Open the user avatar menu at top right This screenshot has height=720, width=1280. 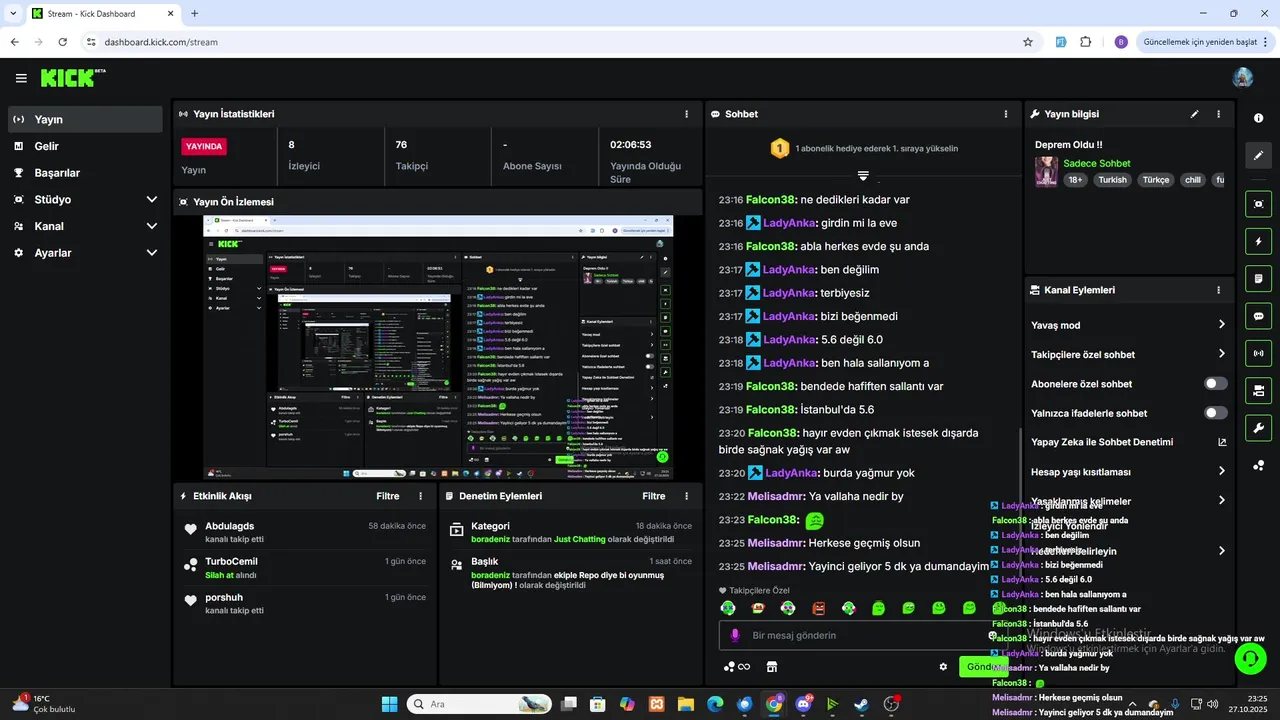click(1243, 78)
